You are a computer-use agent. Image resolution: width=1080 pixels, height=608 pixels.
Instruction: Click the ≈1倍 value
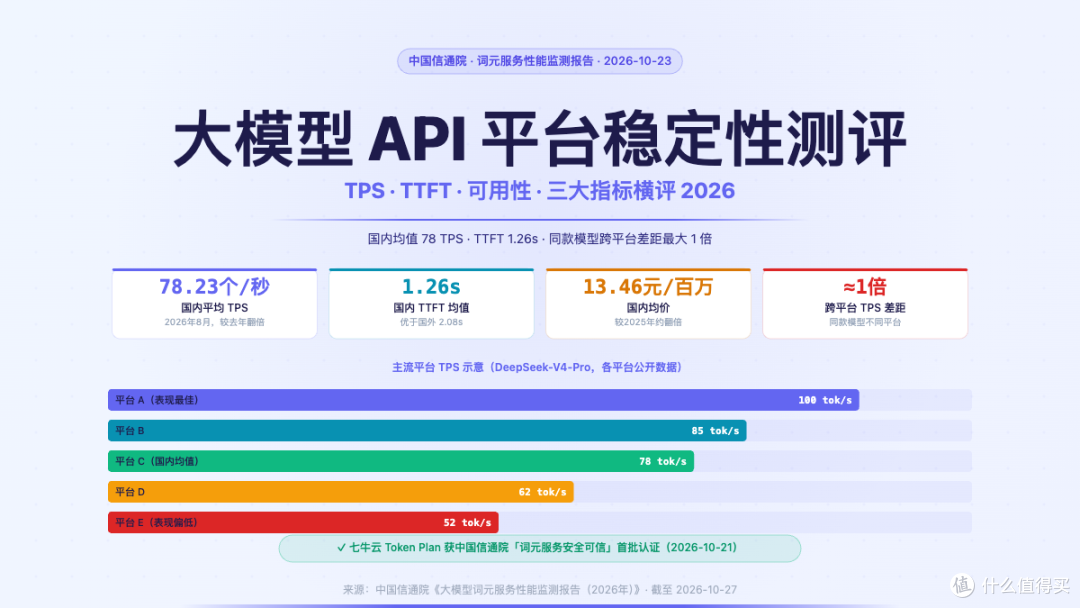click(864, 286)
